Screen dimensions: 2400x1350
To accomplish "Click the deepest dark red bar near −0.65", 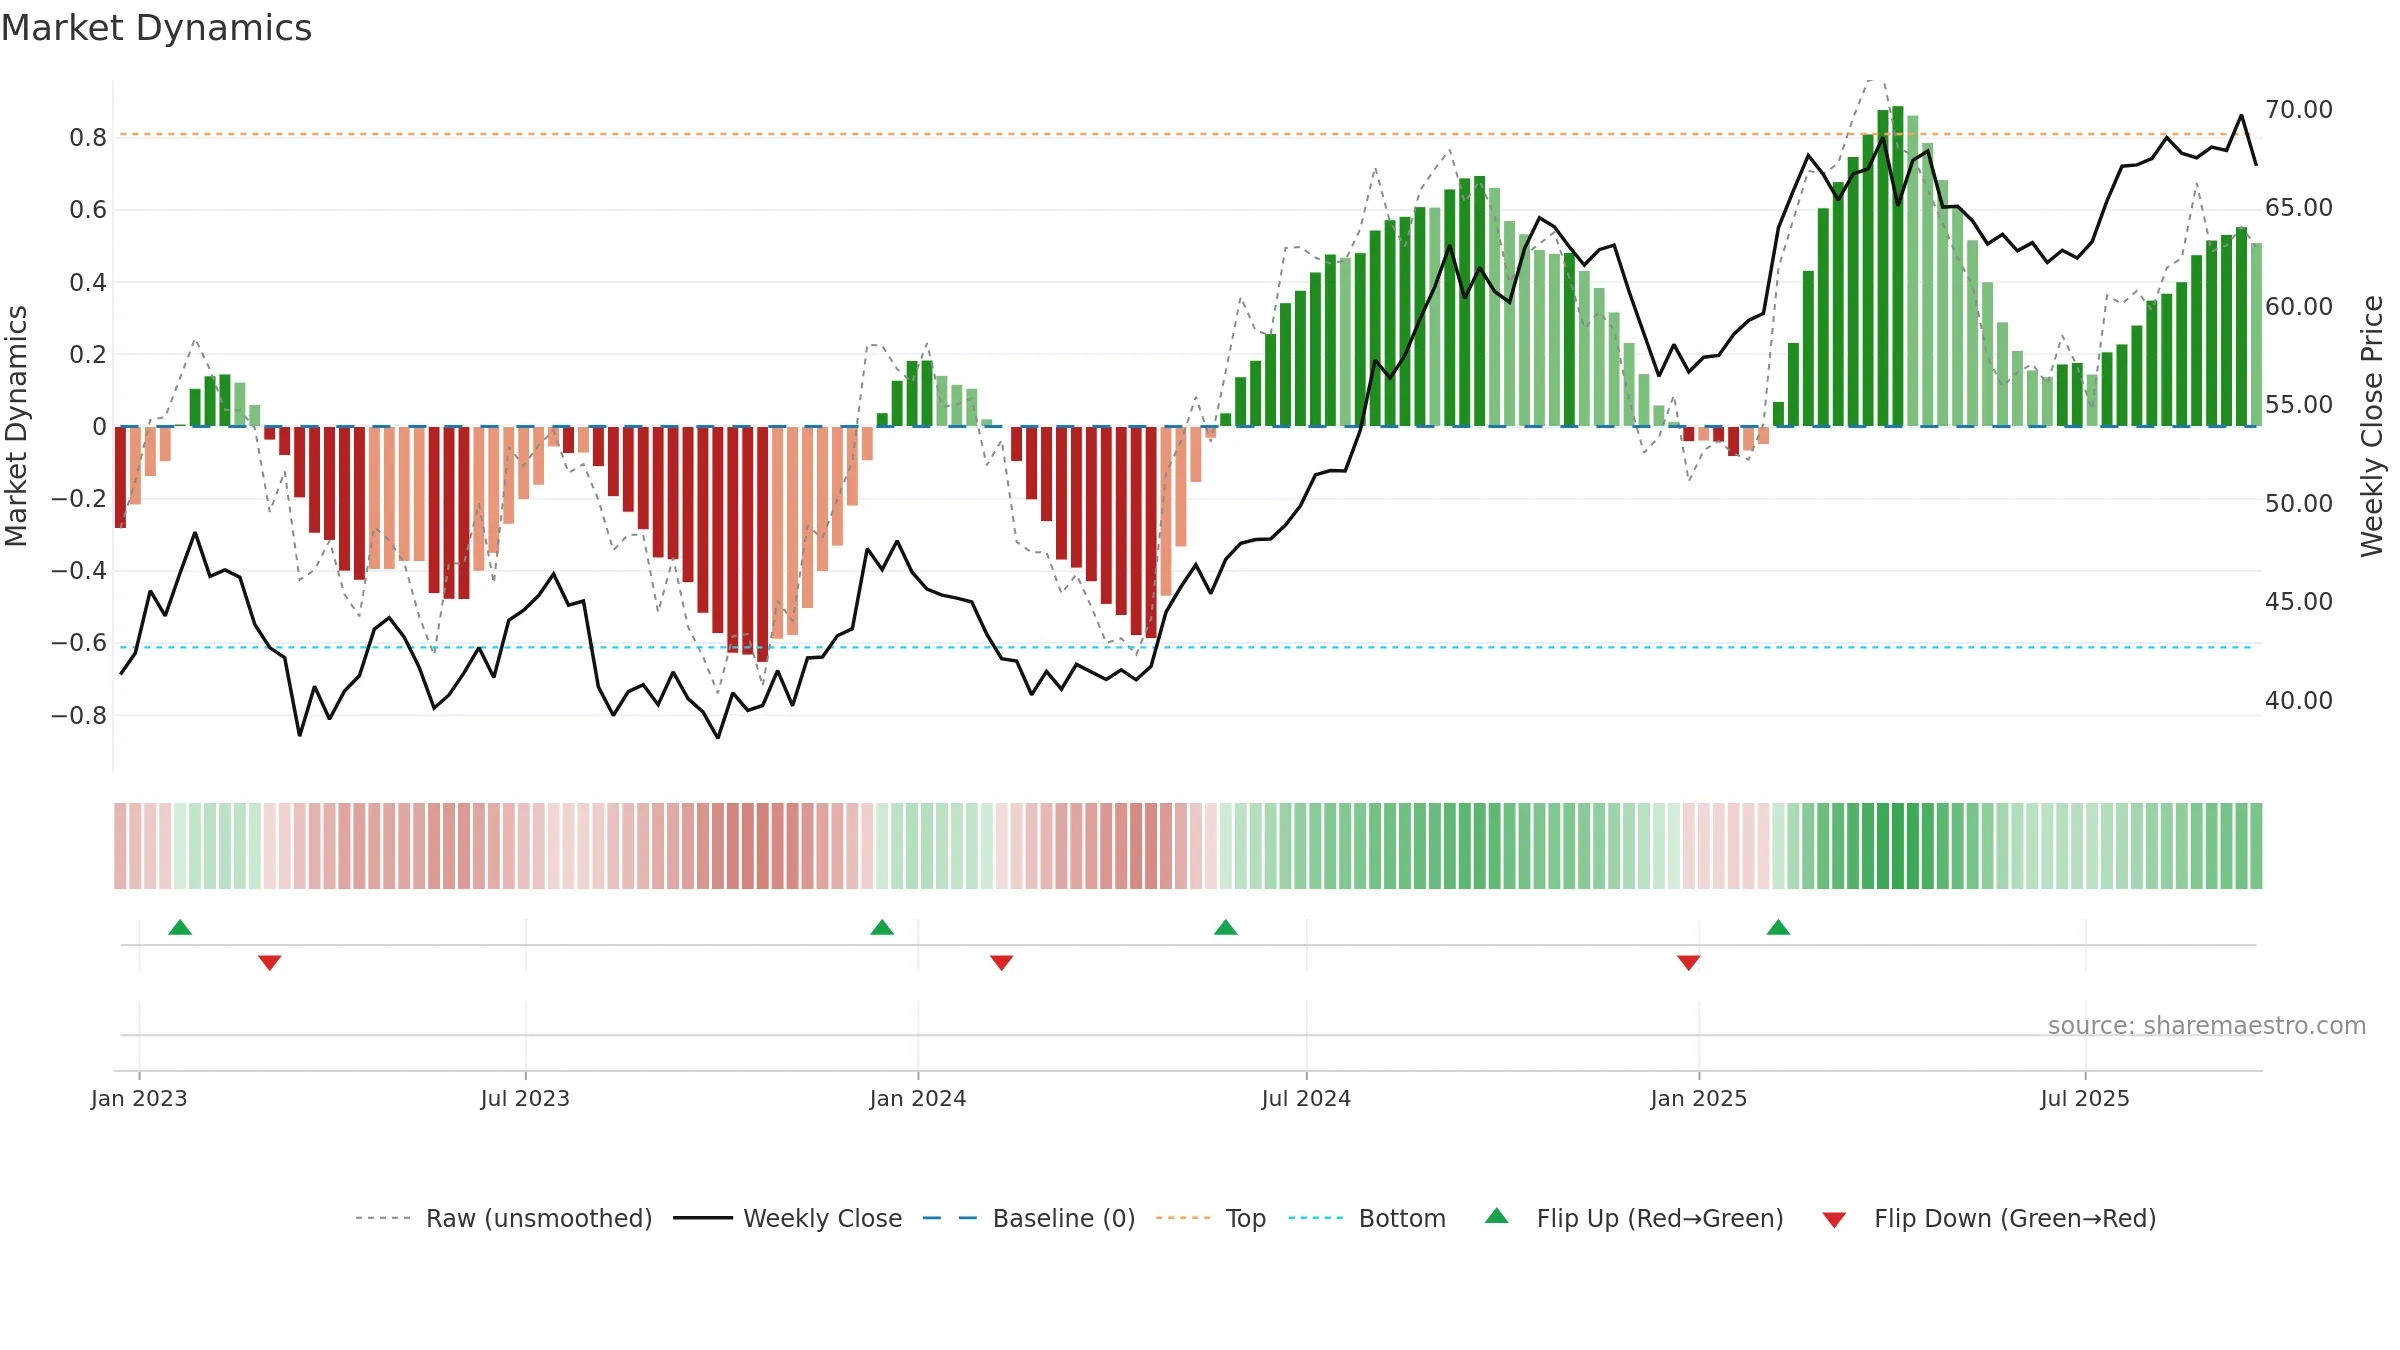I will pyautogui.click(x=763, y=544).
